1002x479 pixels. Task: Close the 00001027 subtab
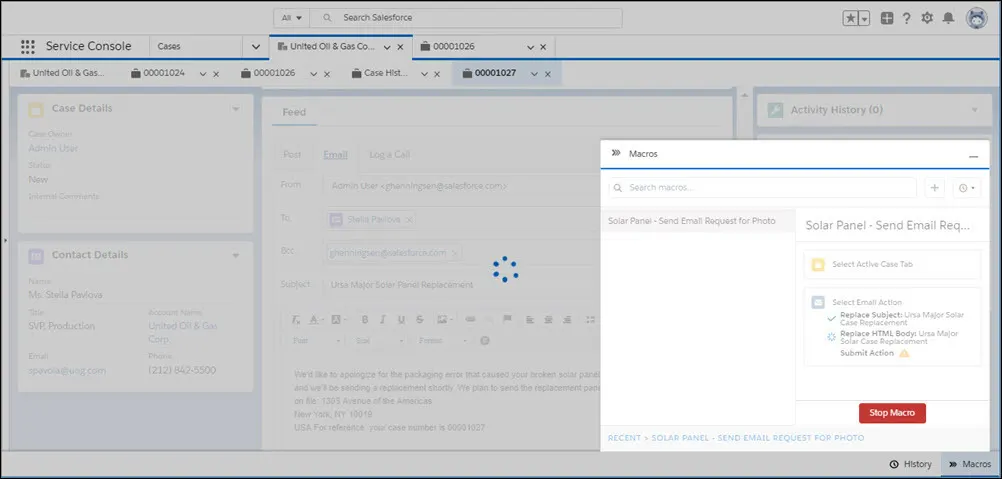(x=548, y=74)
